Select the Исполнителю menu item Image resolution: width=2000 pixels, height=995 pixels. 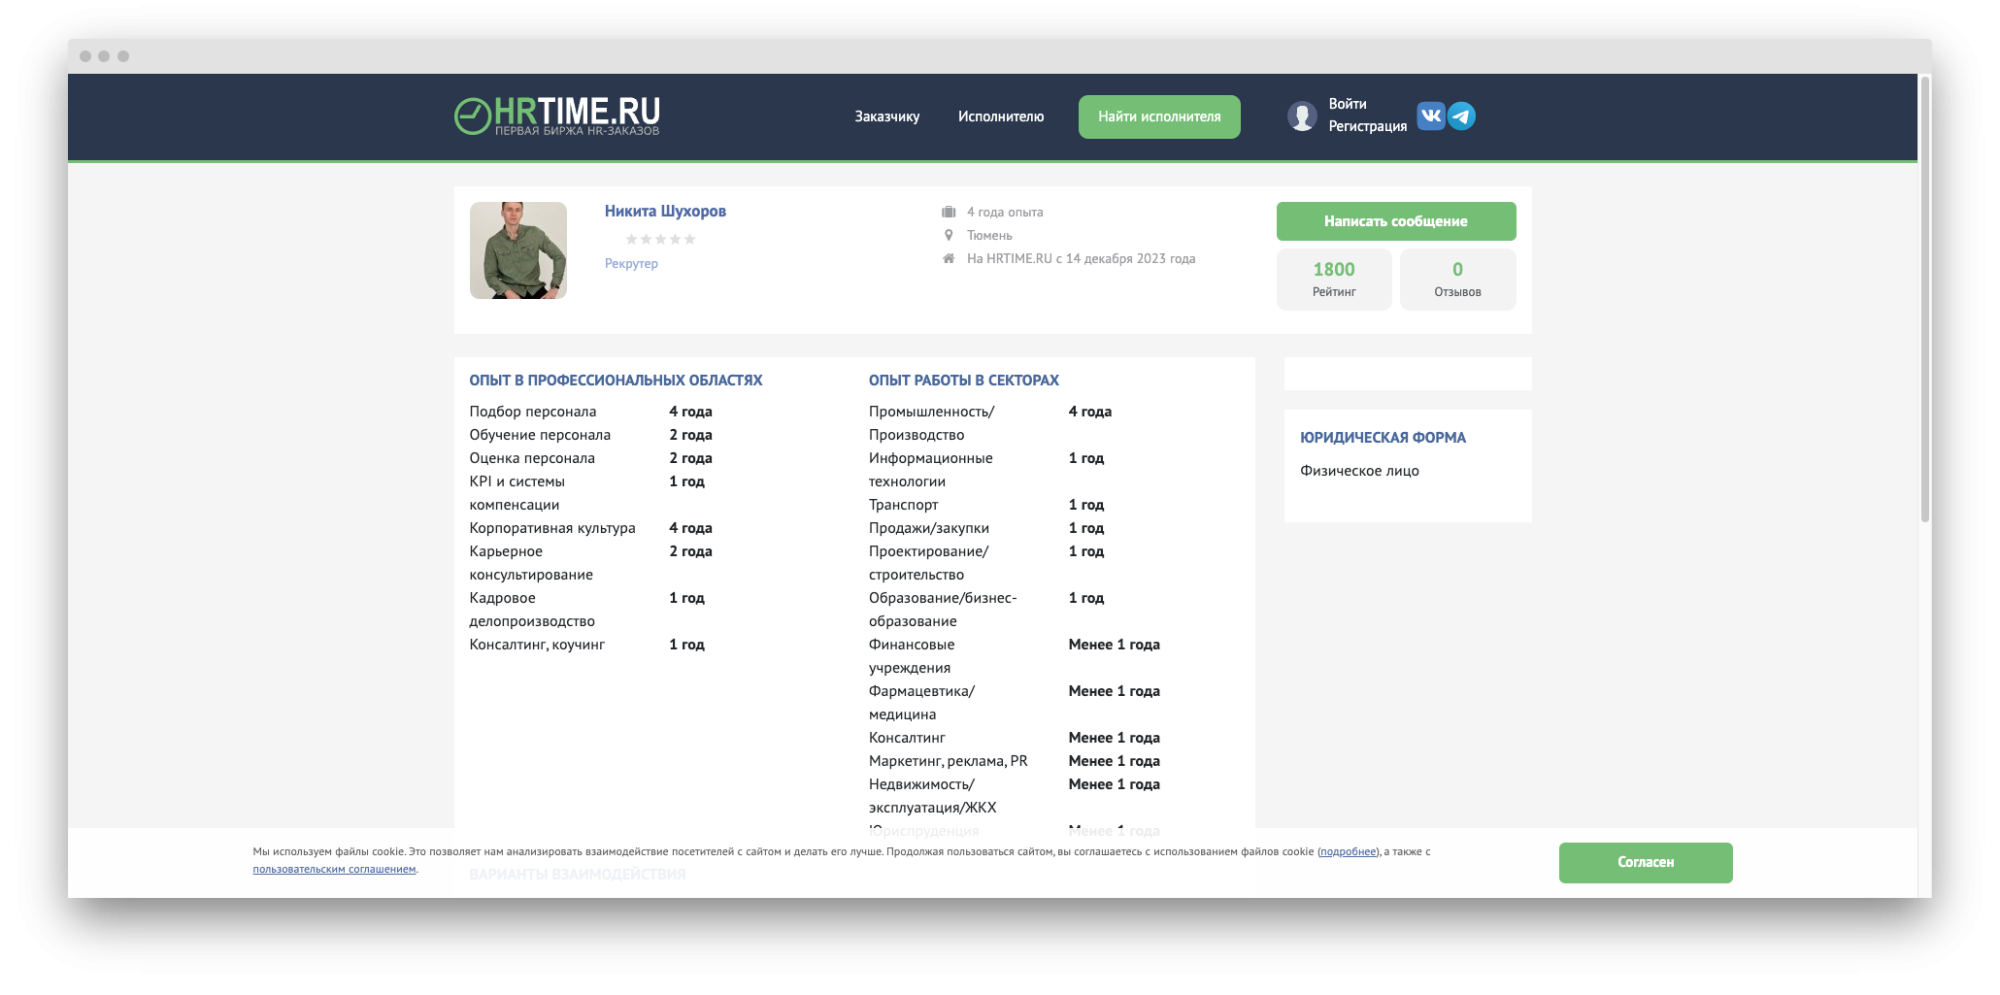click(x=1000, y=116)
